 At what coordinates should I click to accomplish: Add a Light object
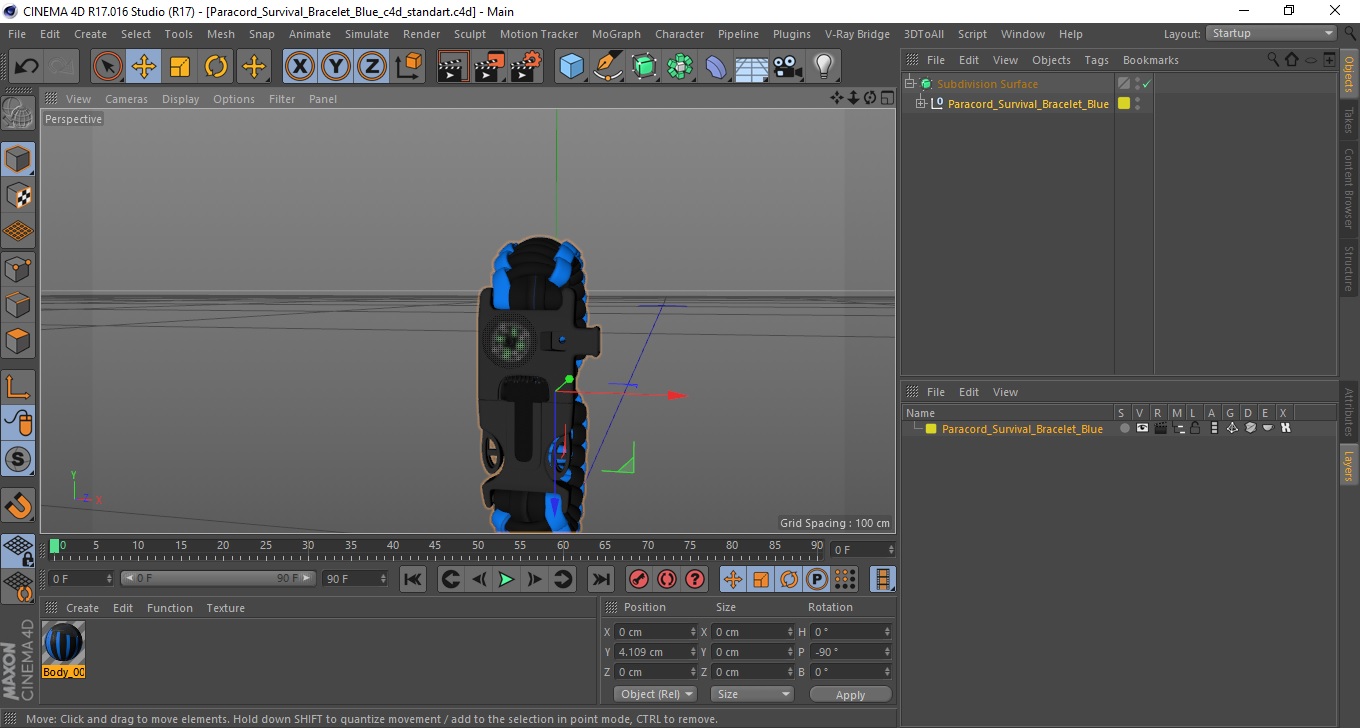[x=824, y=67]
